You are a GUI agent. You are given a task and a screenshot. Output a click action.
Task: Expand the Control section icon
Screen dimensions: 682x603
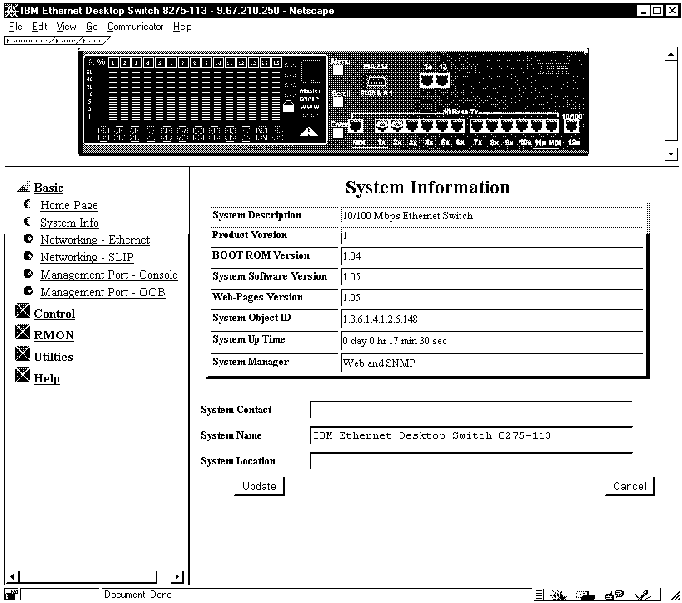click(23, 313)
